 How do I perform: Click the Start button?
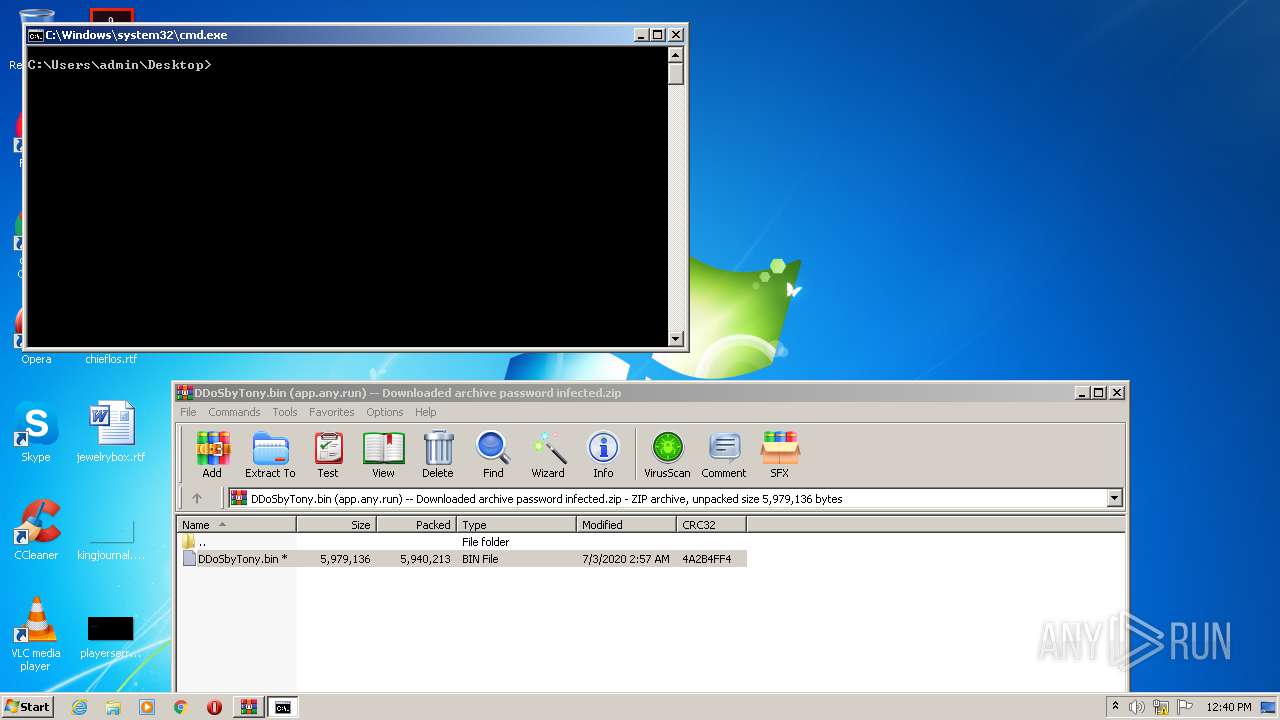point(28,707)
